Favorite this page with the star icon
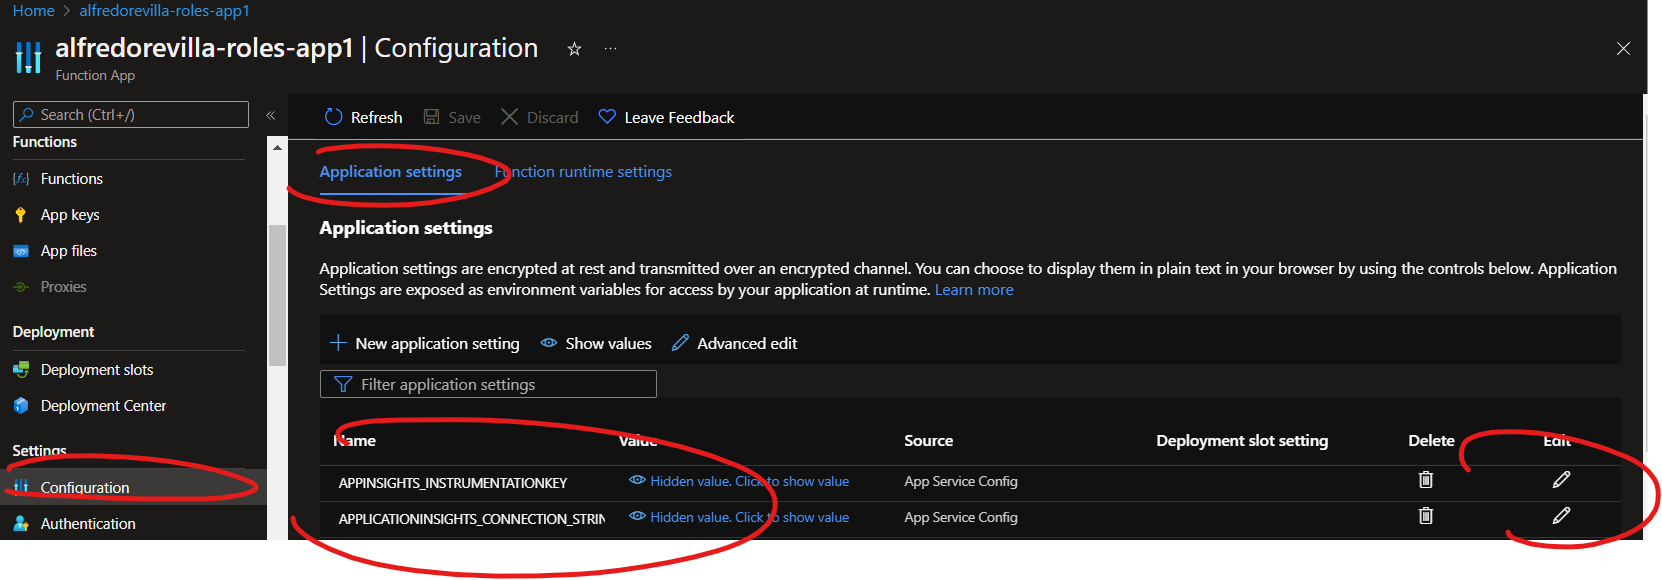The image size is (1662, 580). (x=574, y=49)
